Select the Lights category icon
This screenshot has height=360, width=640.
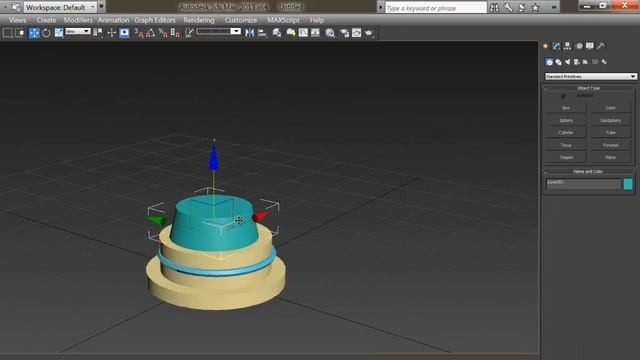pos(567,62)
